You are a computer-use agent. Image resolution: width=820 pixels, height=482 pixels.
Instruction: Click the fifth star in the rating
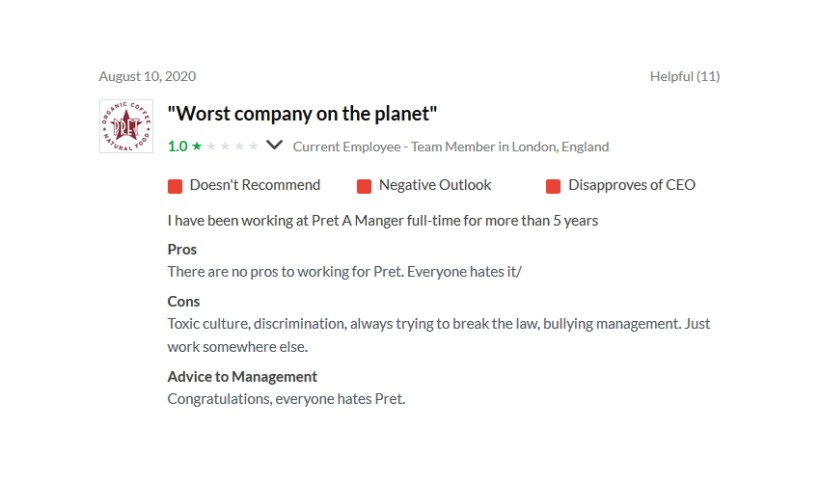pos(253,146)
